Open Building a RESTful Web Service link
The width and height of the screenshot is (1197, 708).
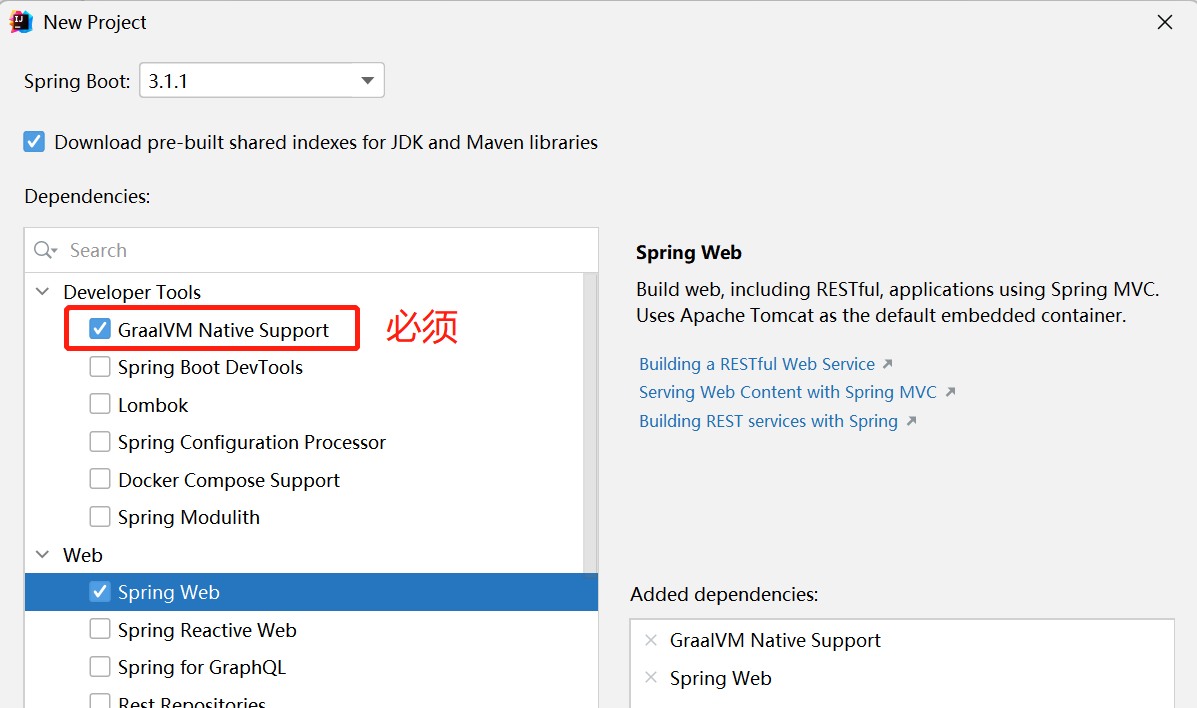[x=757, y=364]
